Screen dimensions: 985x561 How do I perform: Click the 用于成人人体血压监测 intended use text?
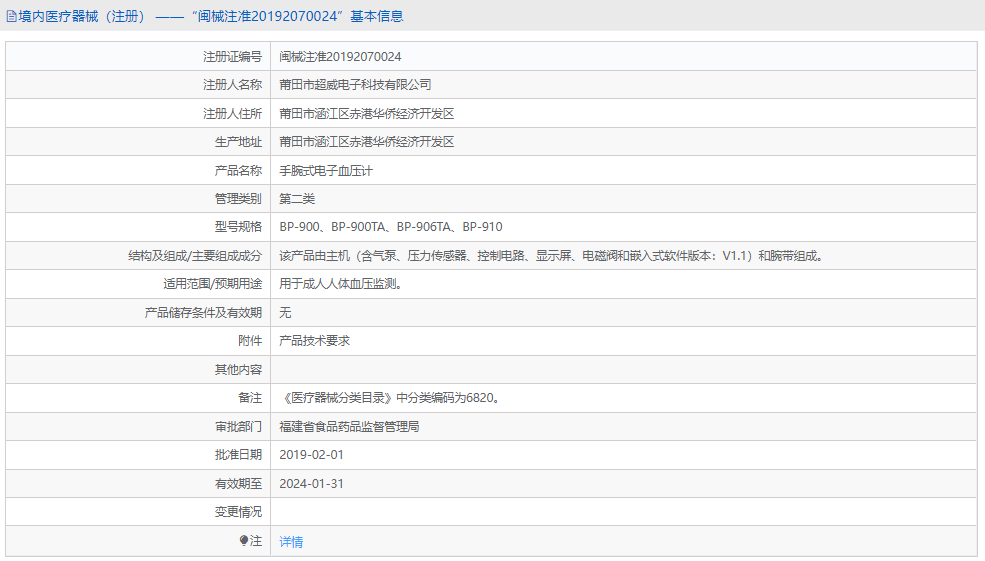click(341, 284)
